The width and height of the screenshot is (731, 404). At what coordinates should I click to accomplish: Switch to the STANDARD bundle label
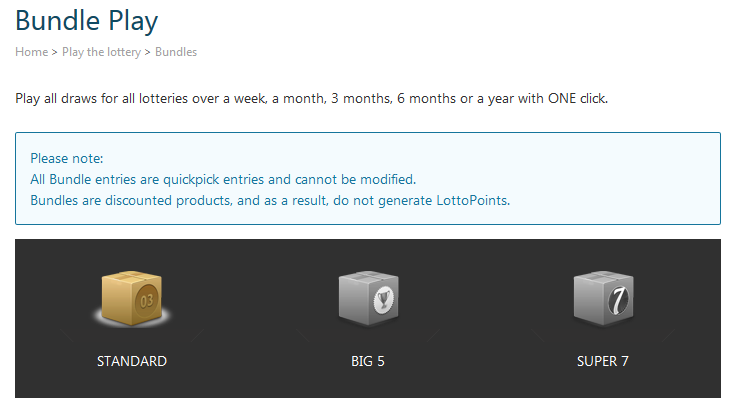(x=132, y=361)
